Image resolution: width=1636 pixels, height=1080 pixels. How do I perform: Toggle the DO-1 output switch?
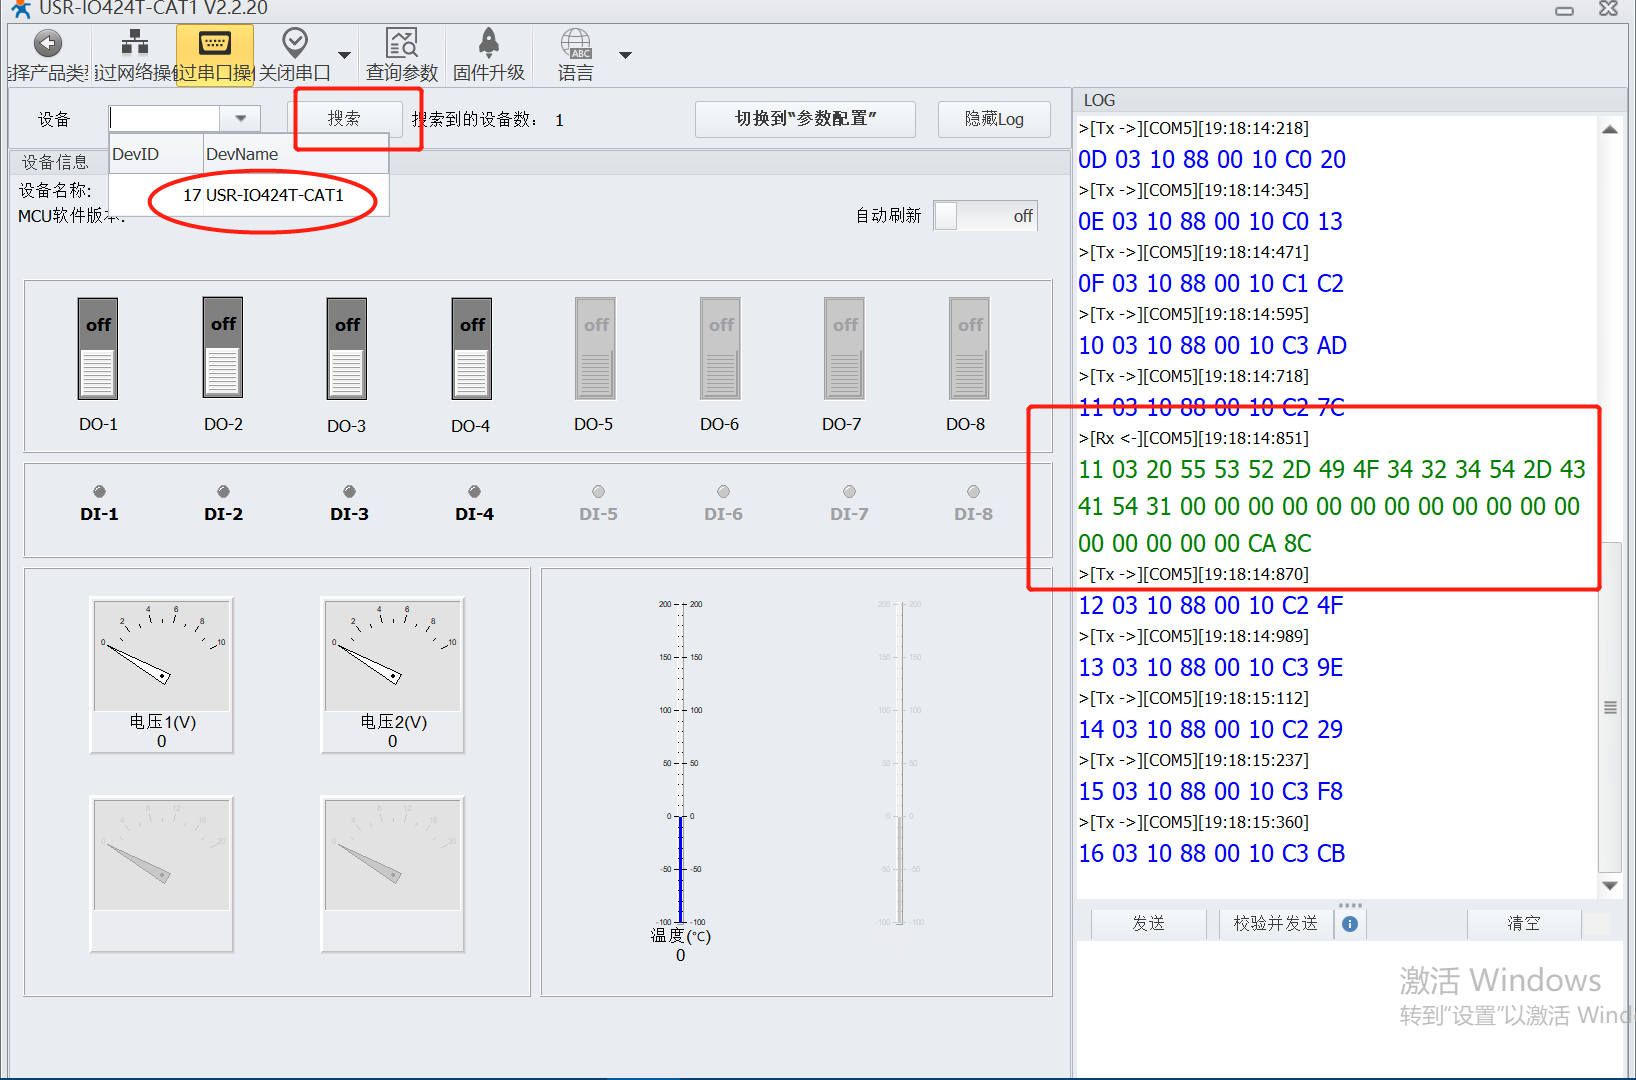tap(98, 348)
